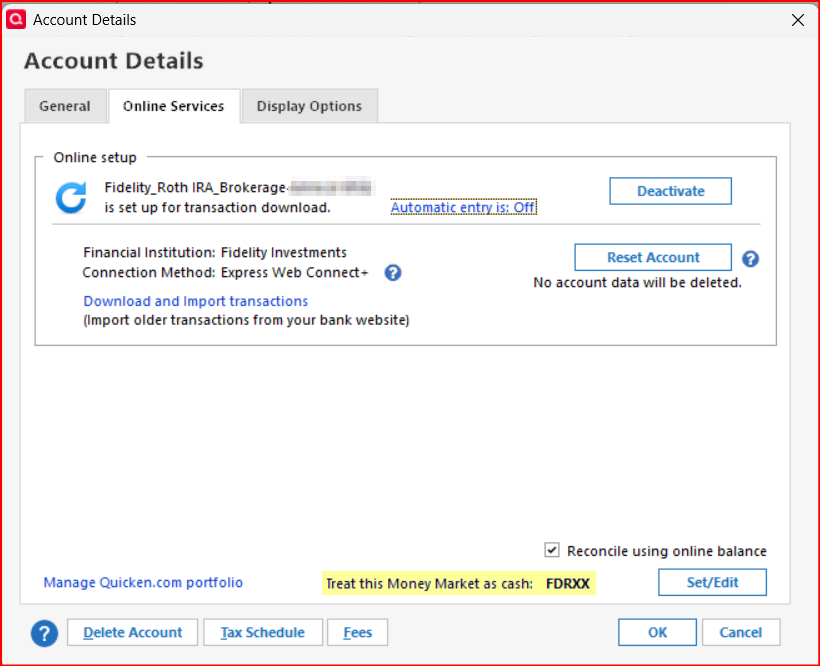820x666 pixels.
Task: Open help icon beside Reset Account
Action: tap(750, 259)
